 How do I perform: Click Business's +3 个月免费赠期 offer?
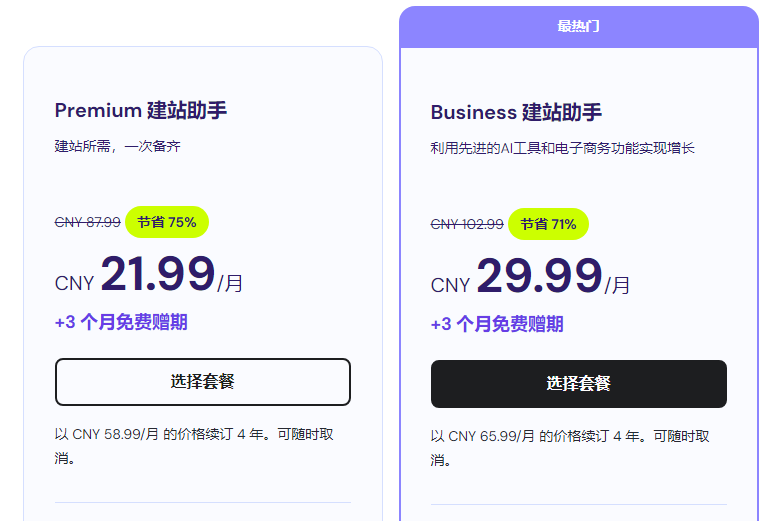point(497,324)
